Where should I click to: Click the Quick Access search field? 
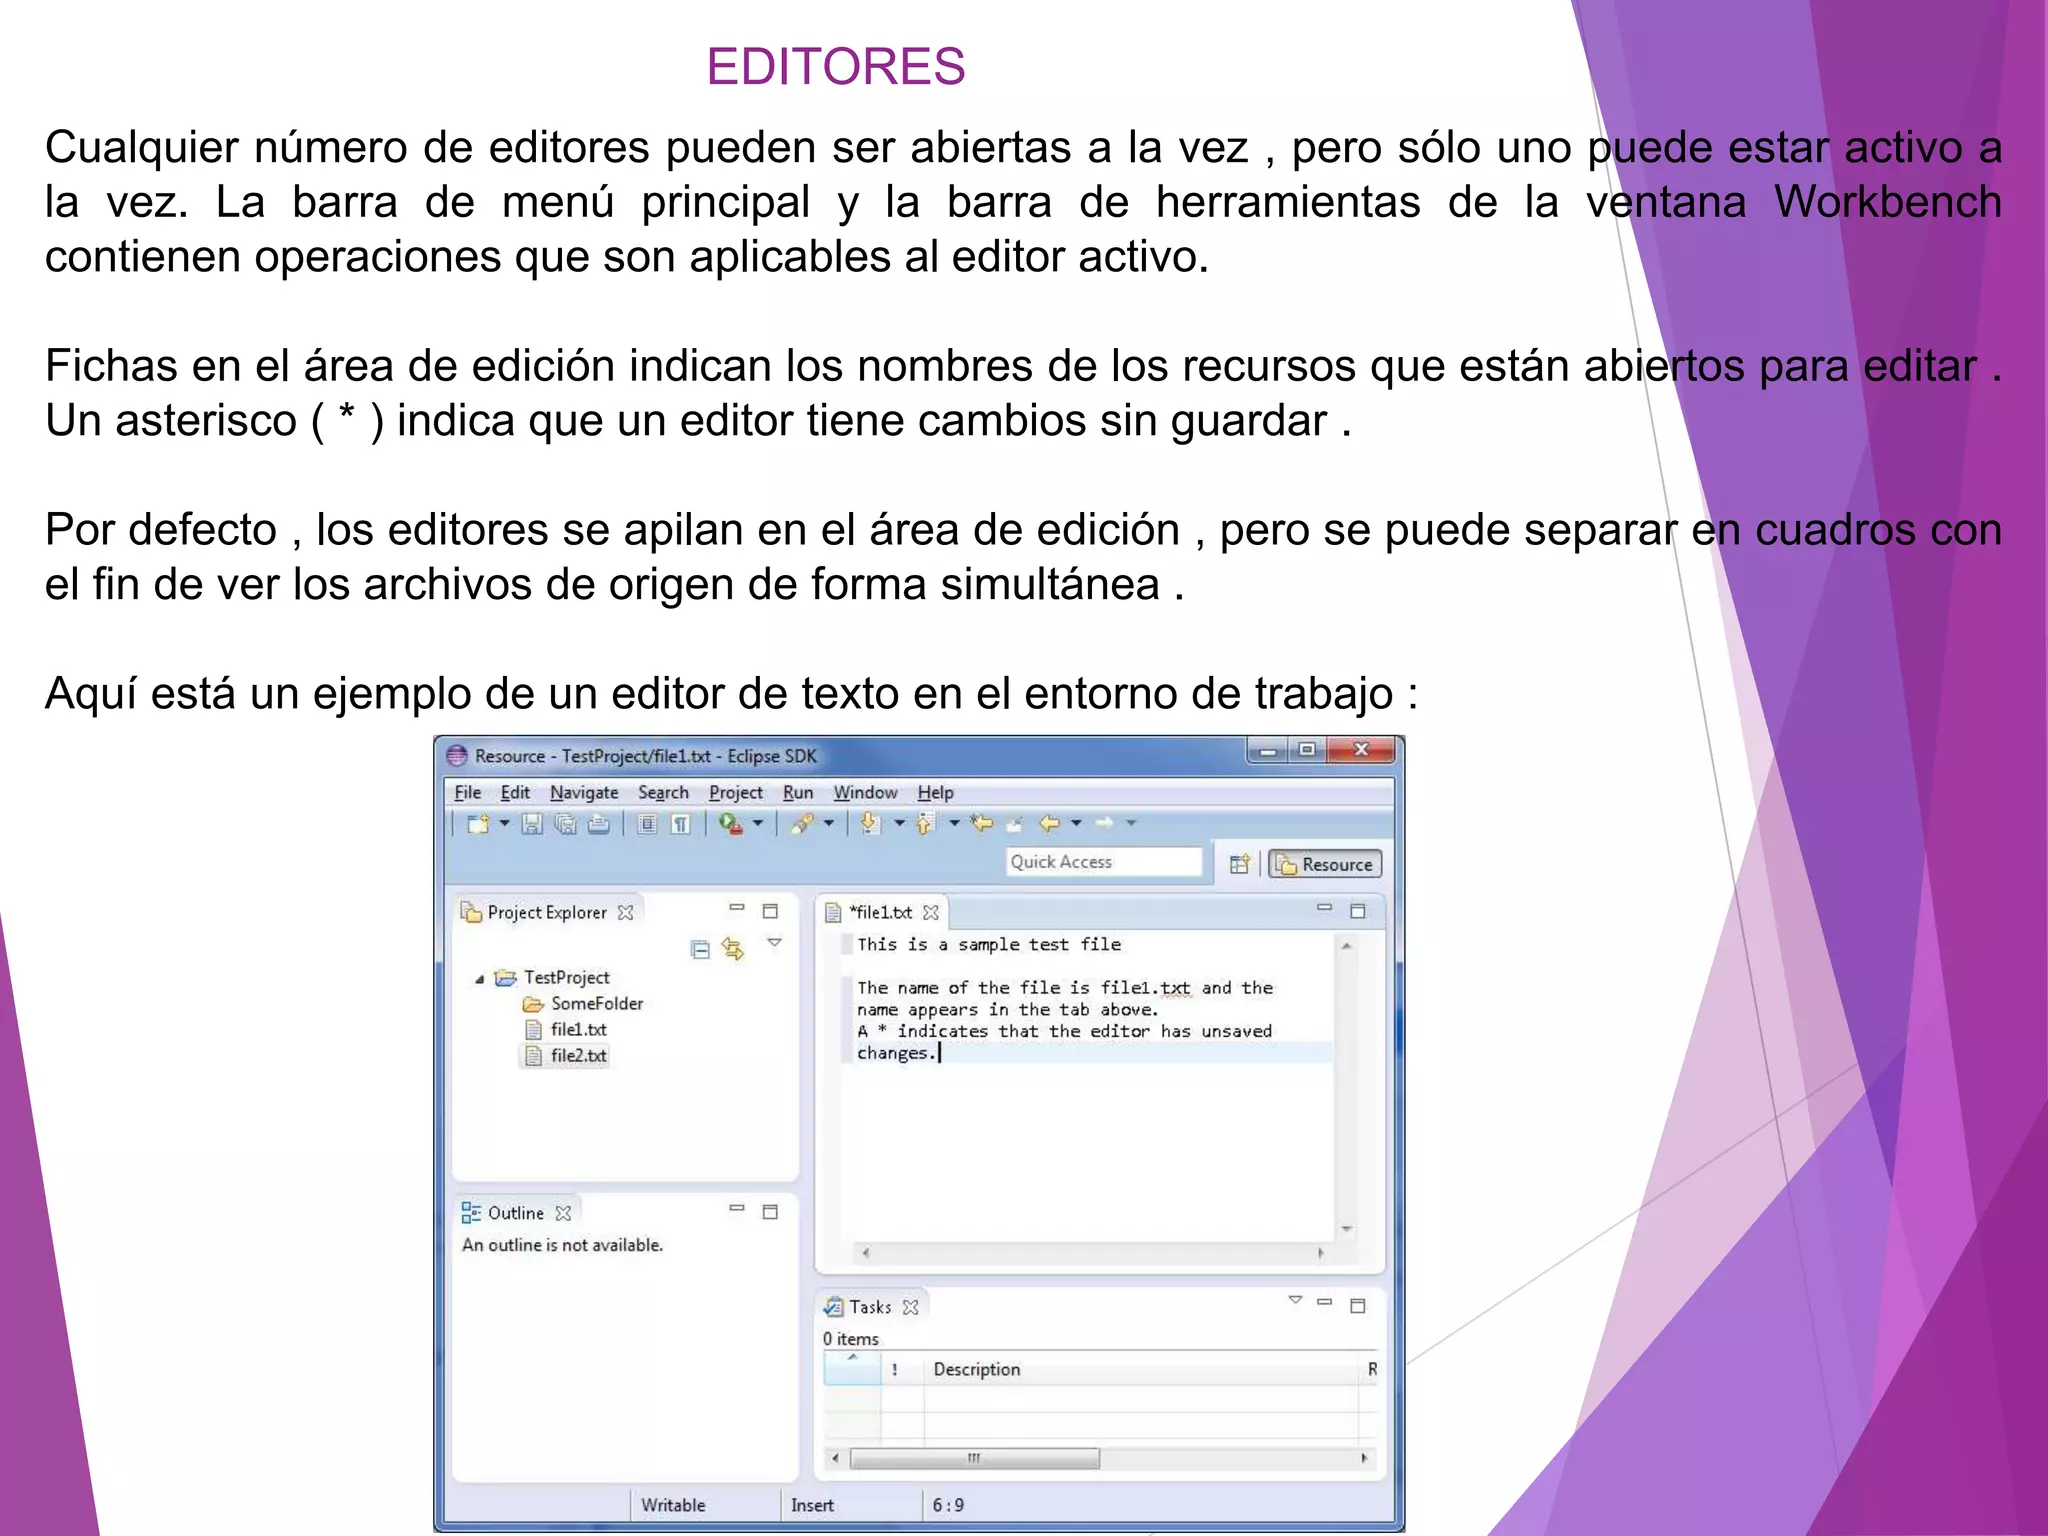pyautogui.click(x=1104, y=862)
